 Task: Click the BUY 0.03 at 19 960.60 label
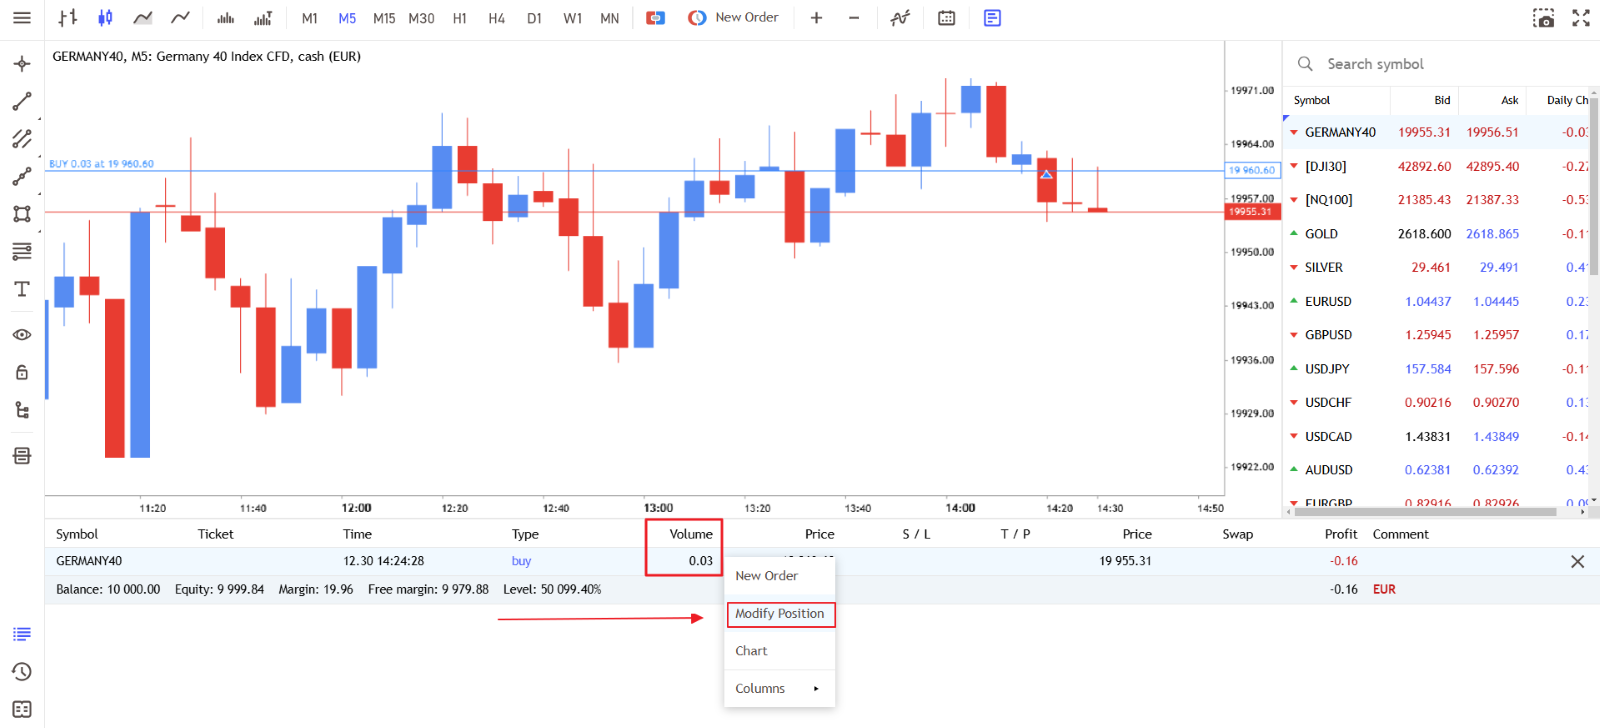tap(101, 164)
